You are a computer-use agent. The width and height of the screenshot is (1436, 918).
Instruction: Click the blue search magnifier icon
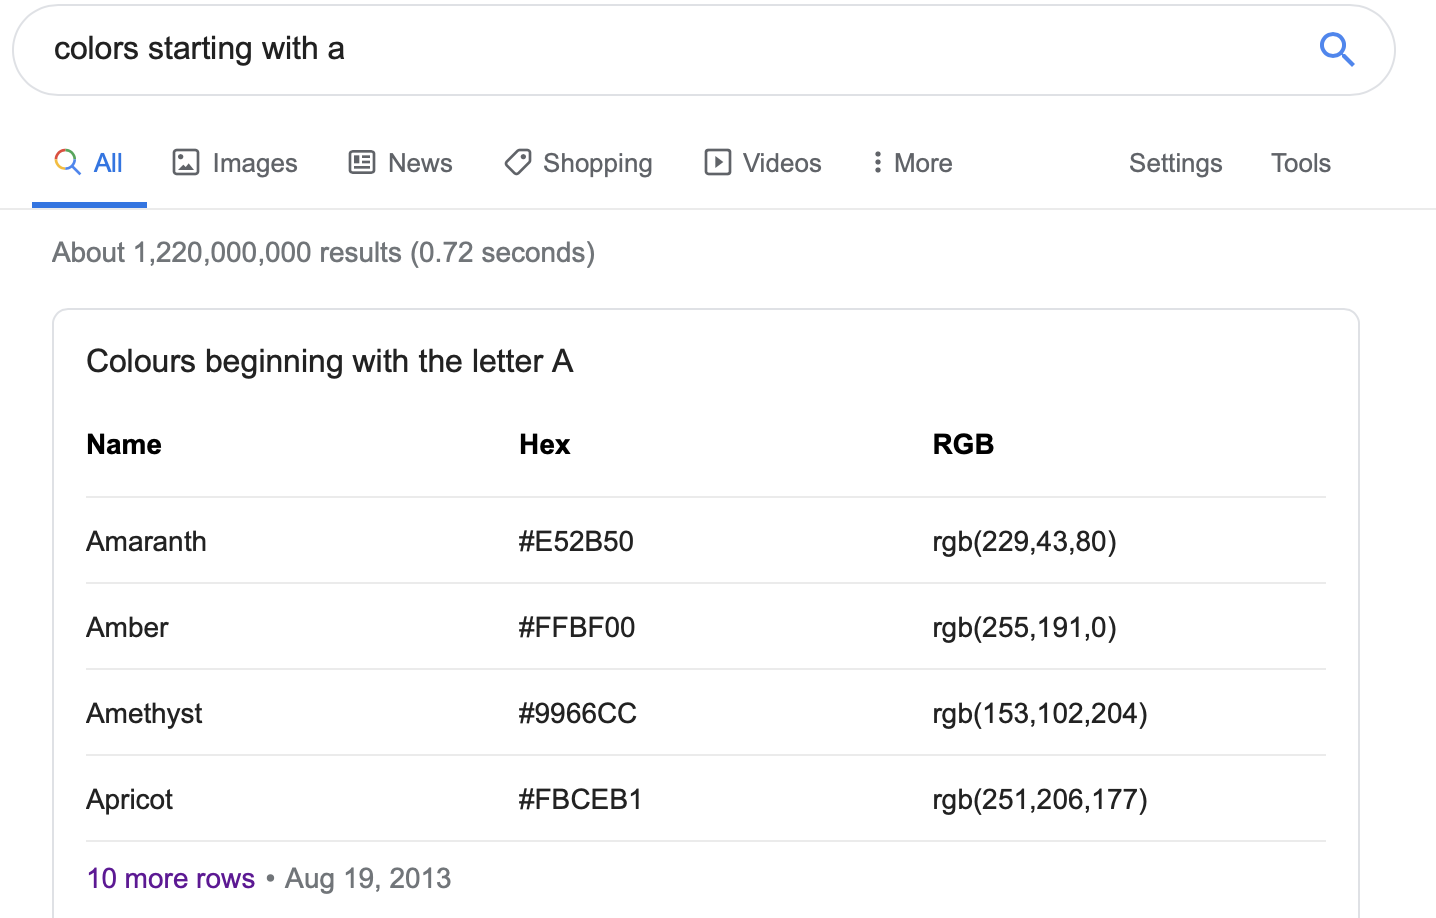[x=1337, y=49]
